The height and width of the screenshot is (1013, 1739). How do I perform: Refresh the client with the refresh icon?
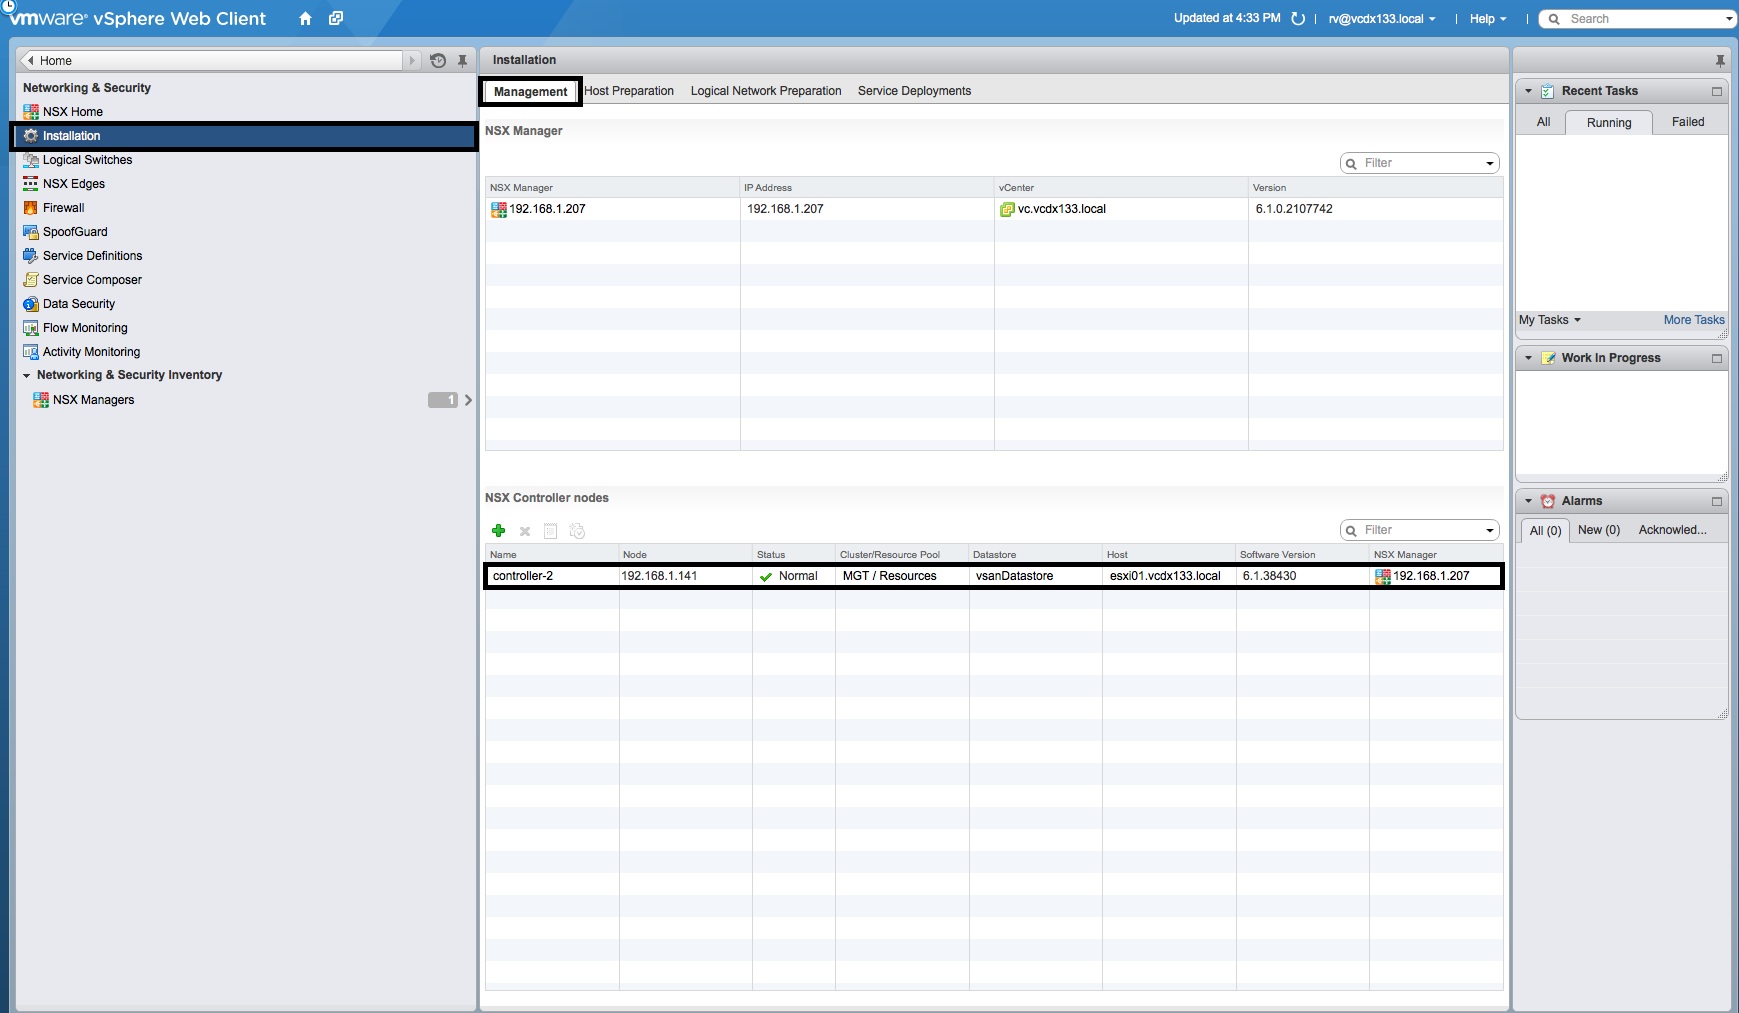(x=1297, y=17)
